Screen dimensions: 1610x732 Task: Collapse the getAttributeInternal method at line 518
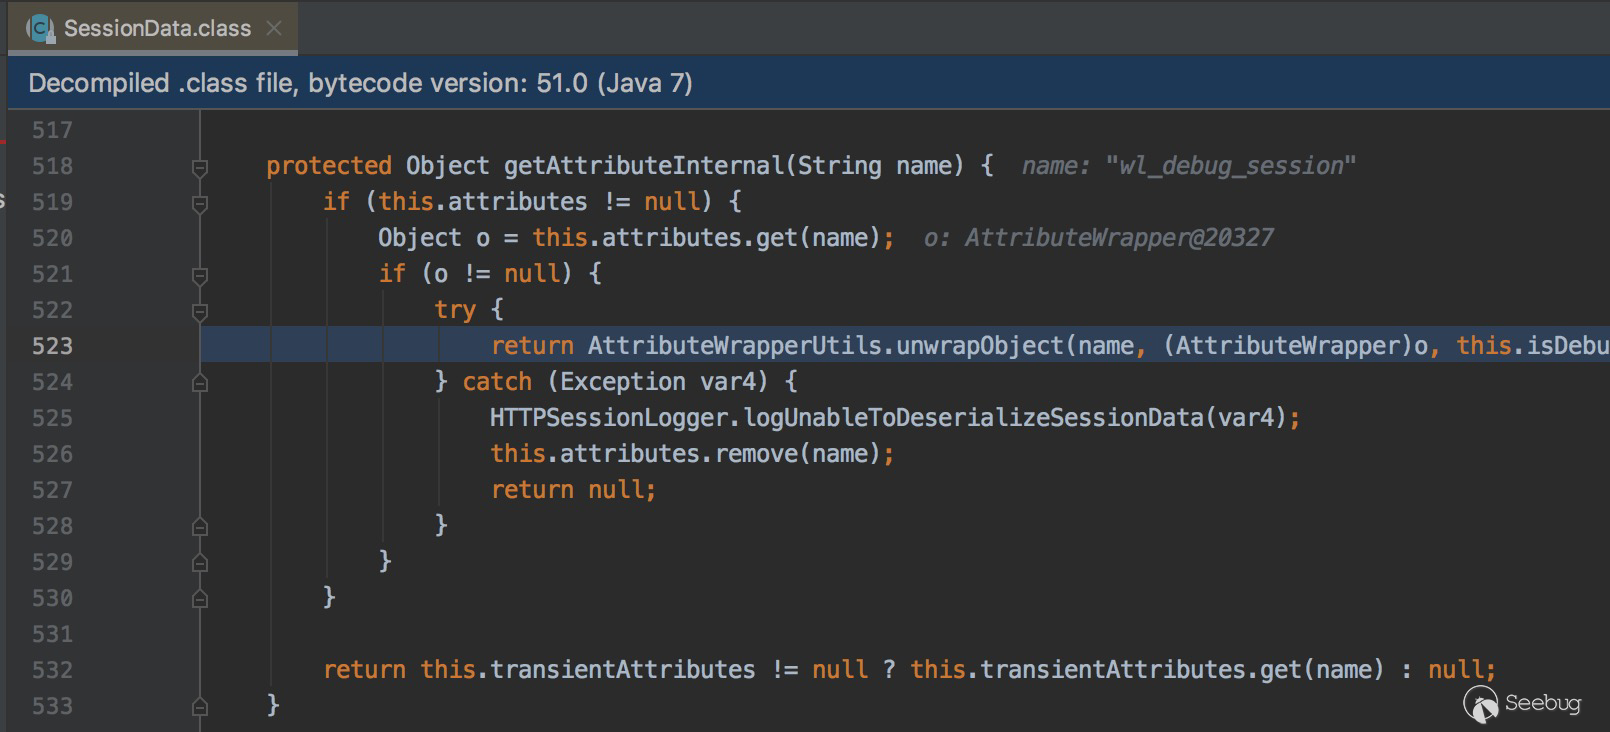point(200,167)
